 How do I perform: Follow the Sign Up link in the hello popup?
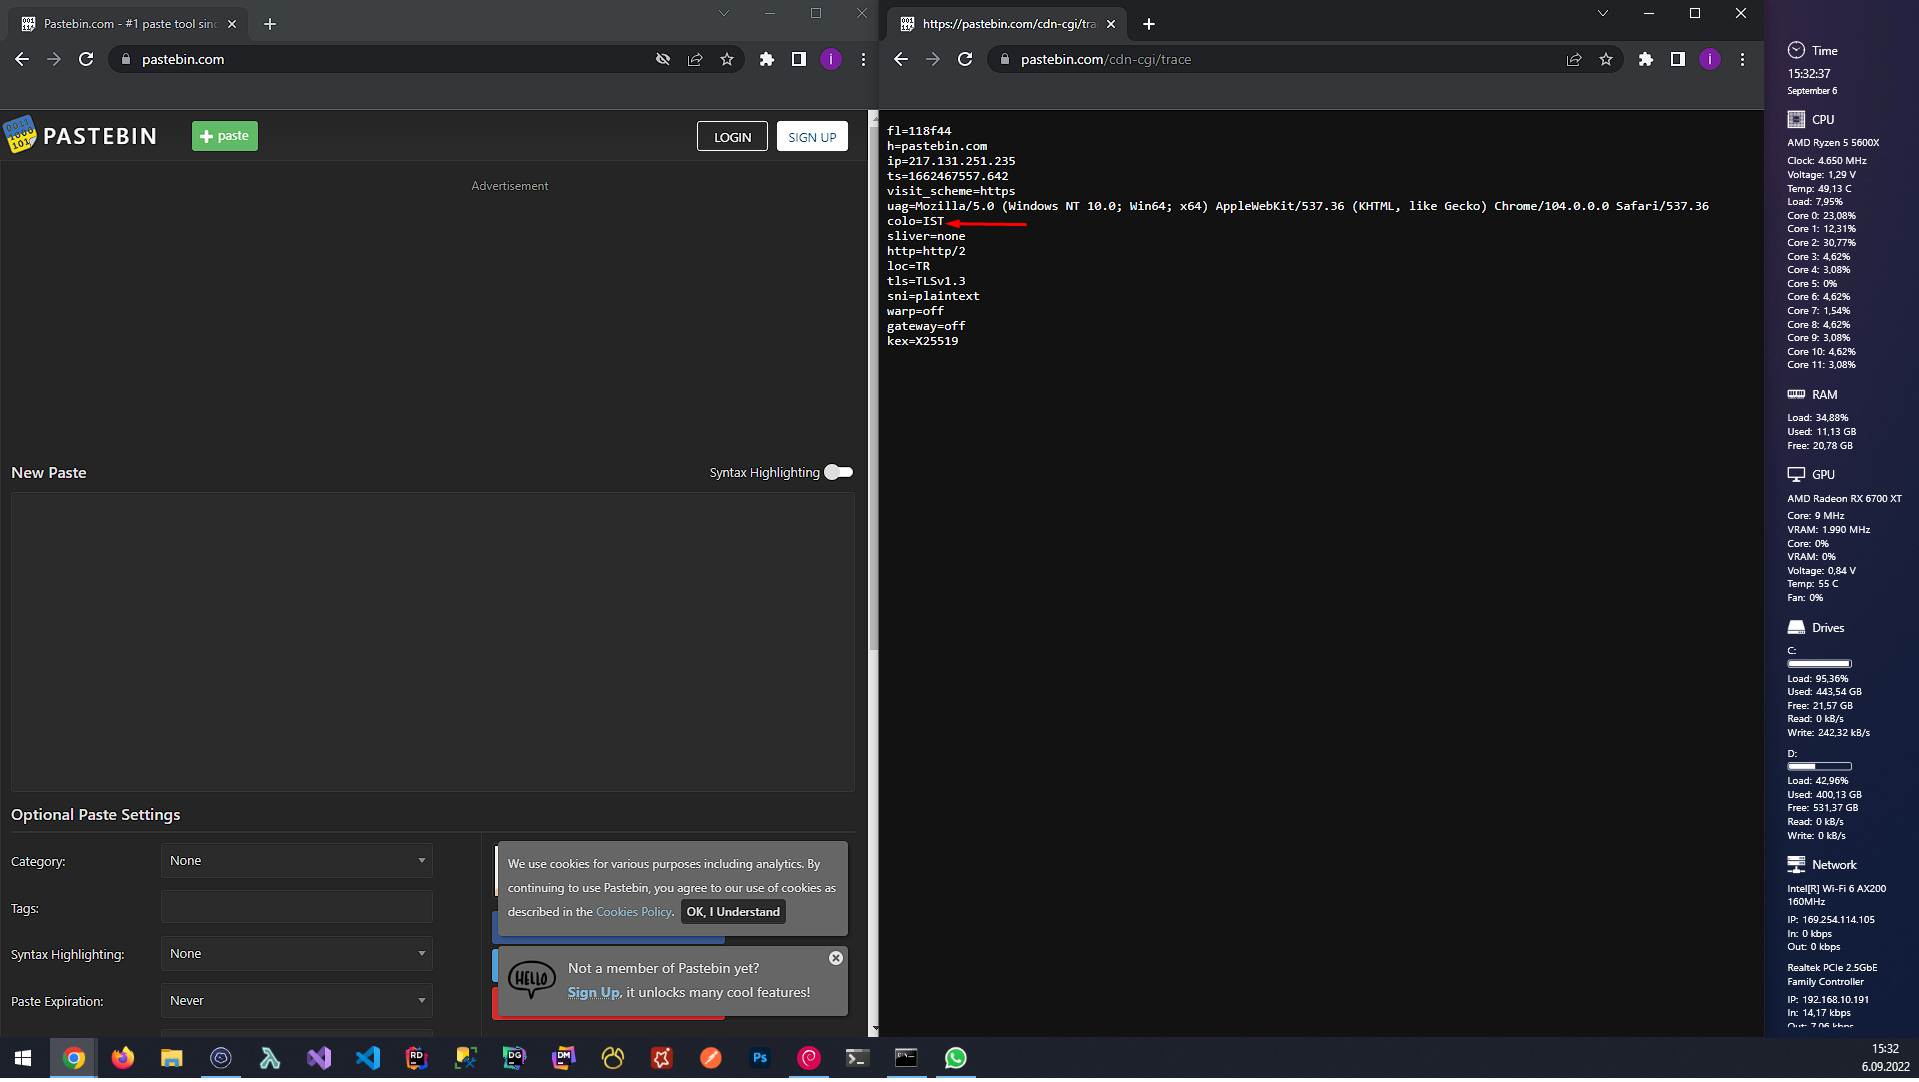point(594,993)
